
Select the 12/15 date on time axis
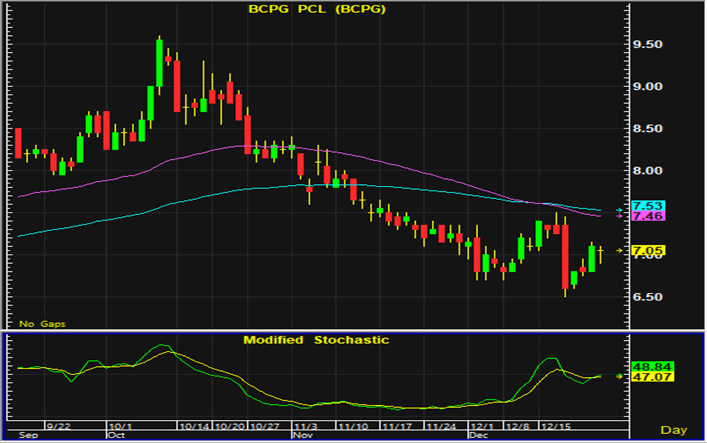coord(556,425)
